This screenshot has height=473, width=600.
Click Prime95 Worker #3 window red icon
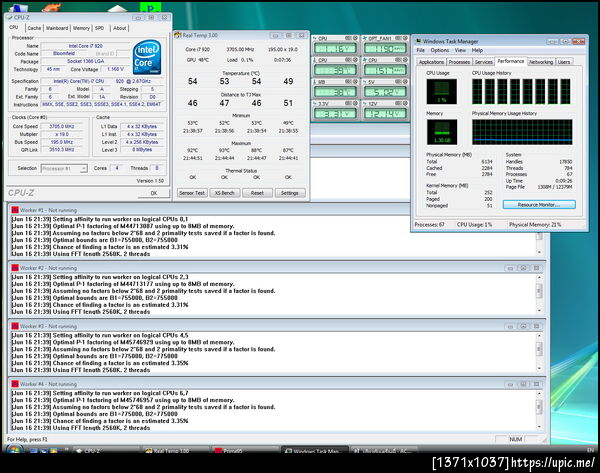point(15,326)
